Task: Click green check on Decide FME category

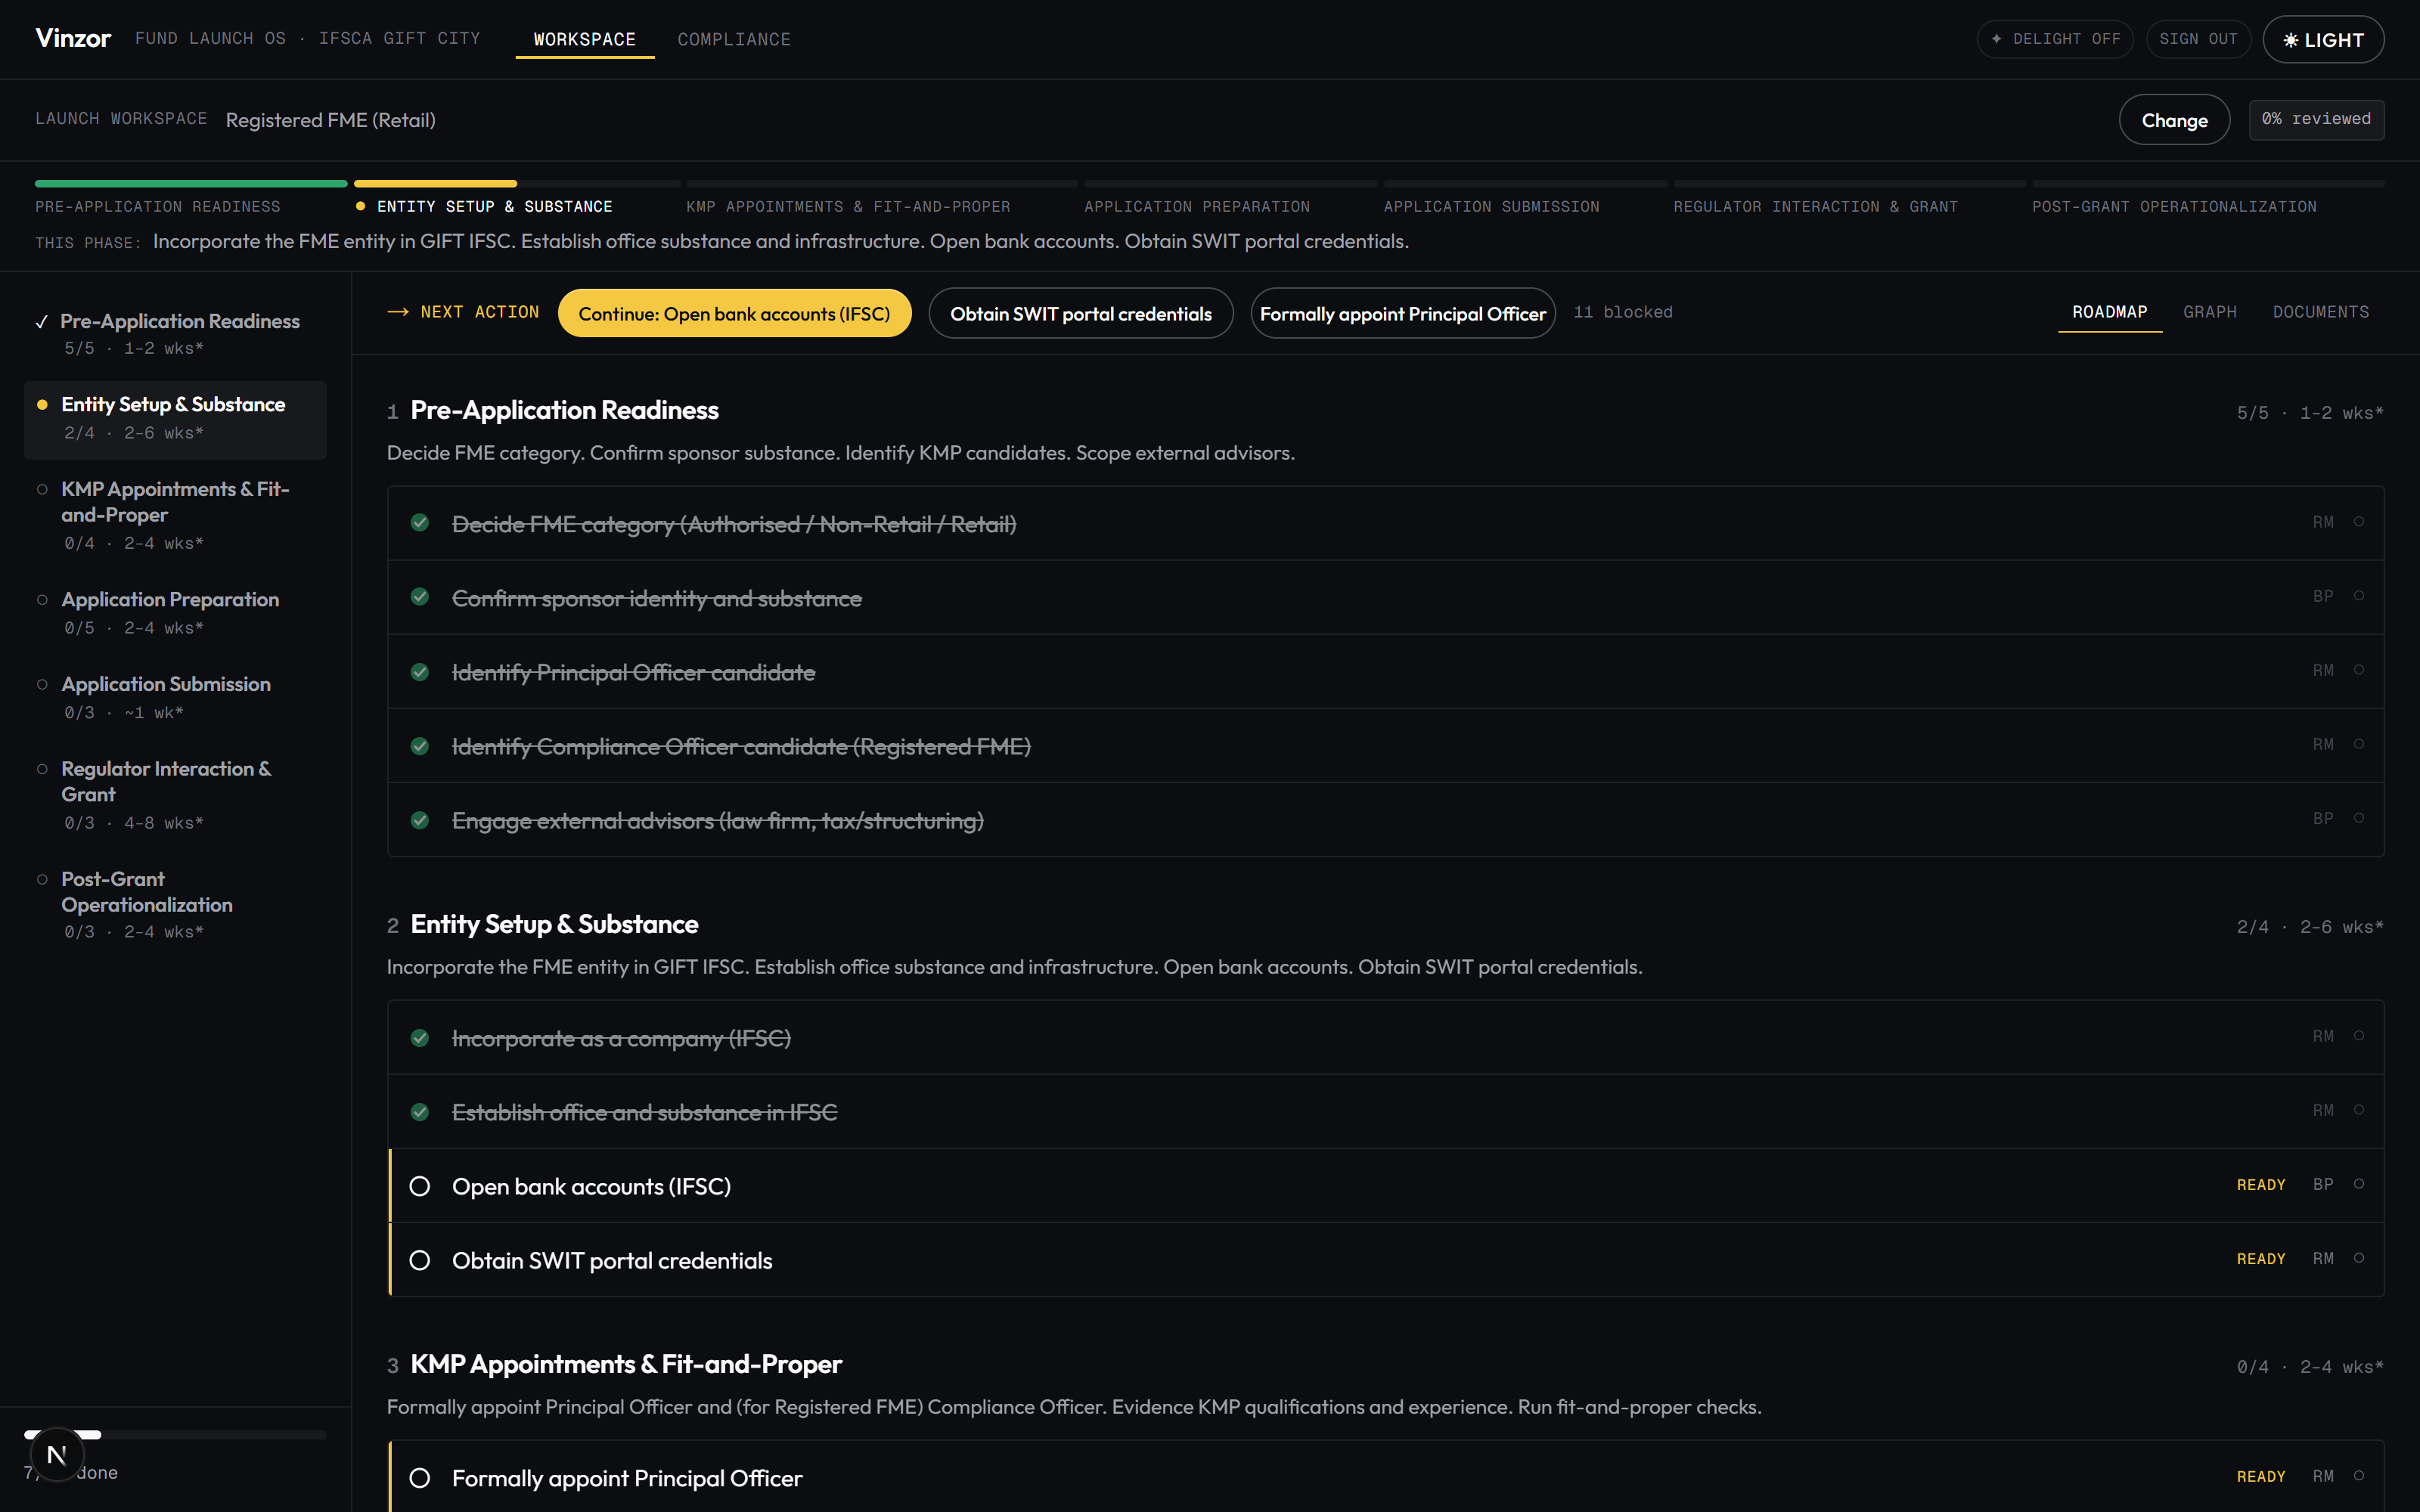Action: [420, 523]
